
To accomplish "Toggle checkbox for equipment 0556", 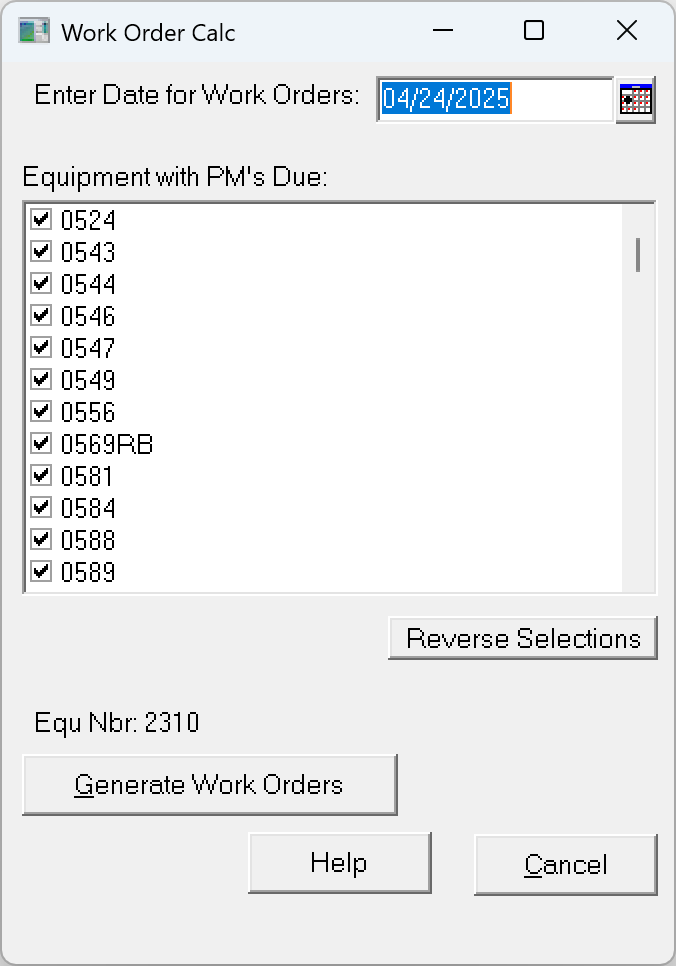I will point(41,411).
